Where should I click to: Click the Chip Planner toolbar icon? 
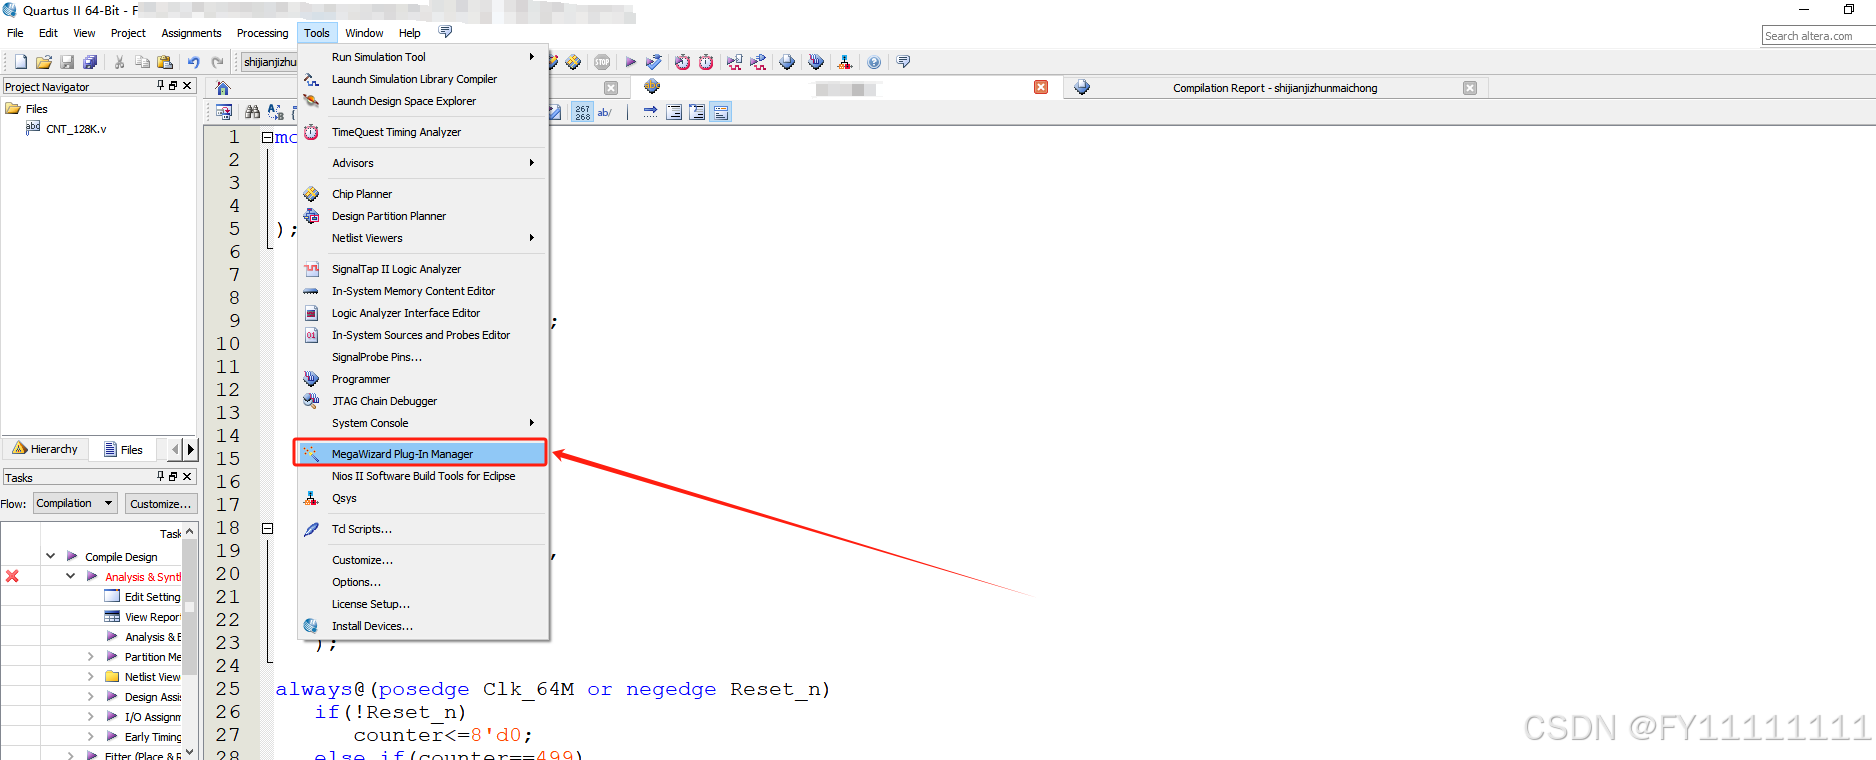(x=572, y=62)
